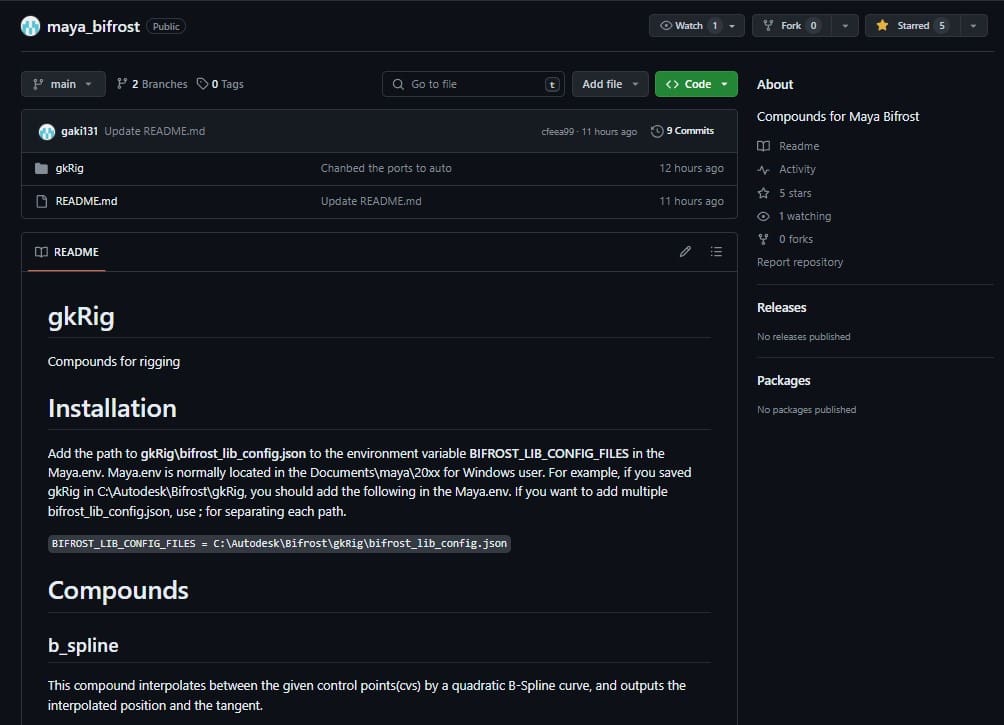Open the gkRig folder

(69, 168)
